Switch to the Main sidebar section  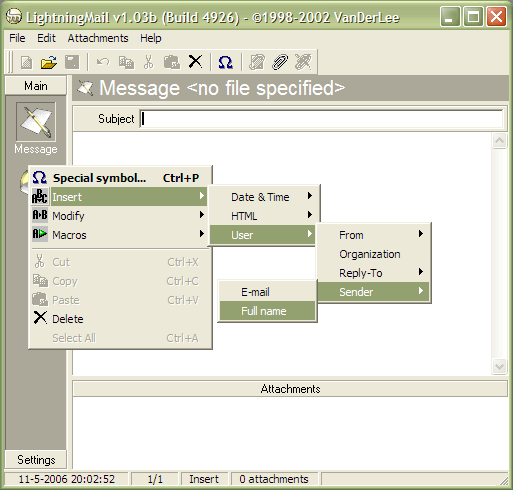pyautogui.click(x=36, y=86)
